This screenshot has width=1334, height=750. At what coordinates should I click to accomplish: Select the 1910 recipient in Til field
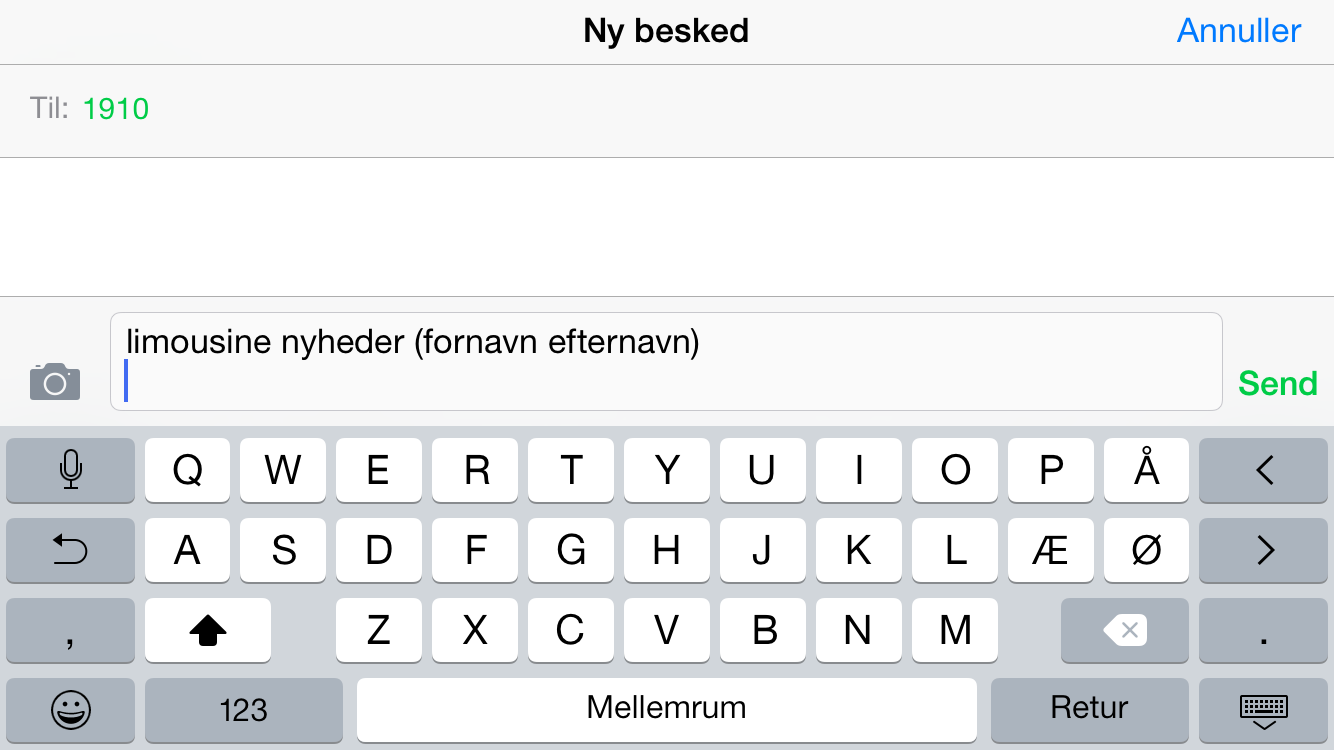(x=116, y=109)
